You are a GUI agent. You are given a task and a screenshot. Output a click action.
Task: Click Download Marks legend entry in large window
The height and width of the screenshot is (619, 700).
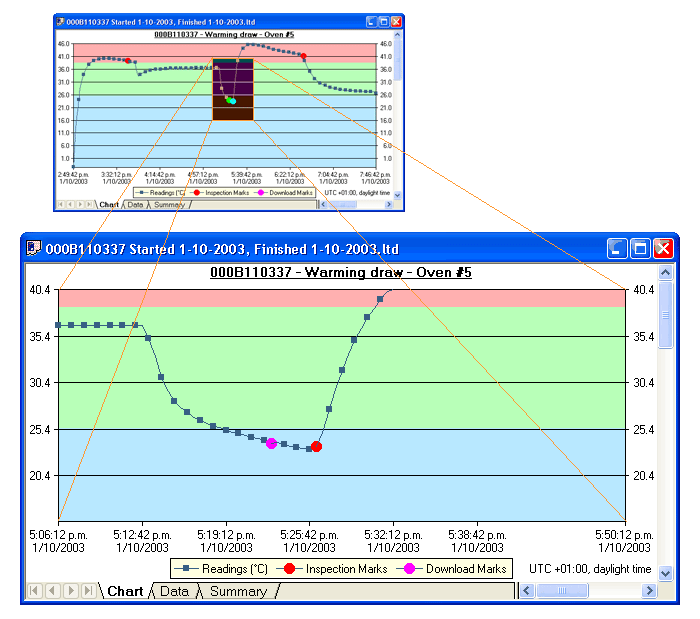click(452, 569)
